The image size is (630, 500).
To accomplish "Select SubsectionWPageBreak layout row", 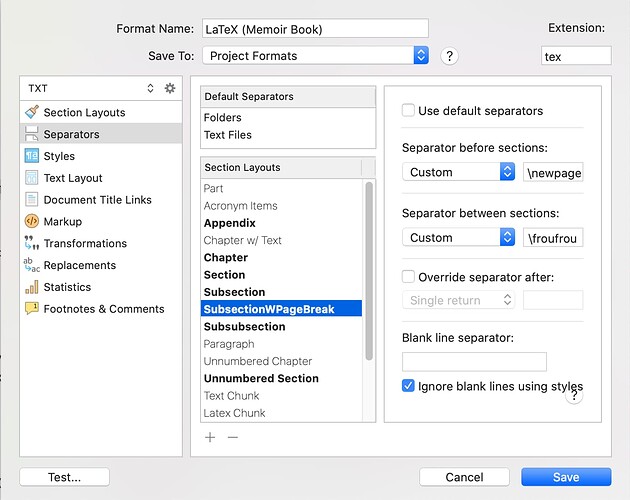I will [x=281, y=309].
